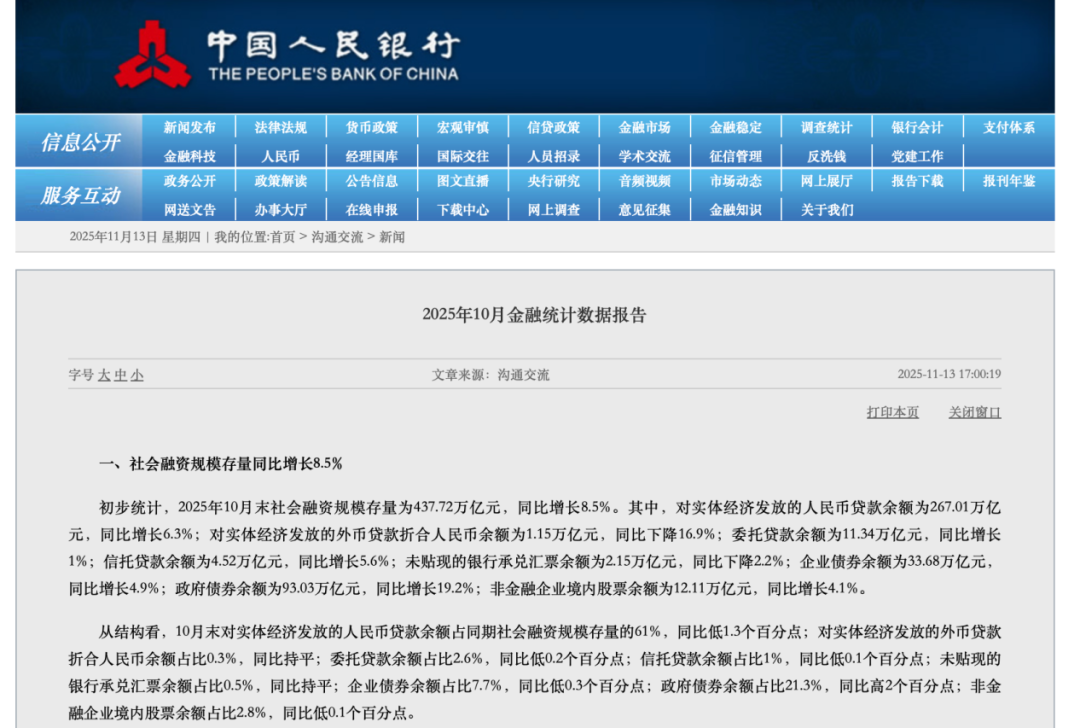The height and width of the screenshot is (728, 1080).
Task: Navigate to 政策解读
Action: click(281, 181)
